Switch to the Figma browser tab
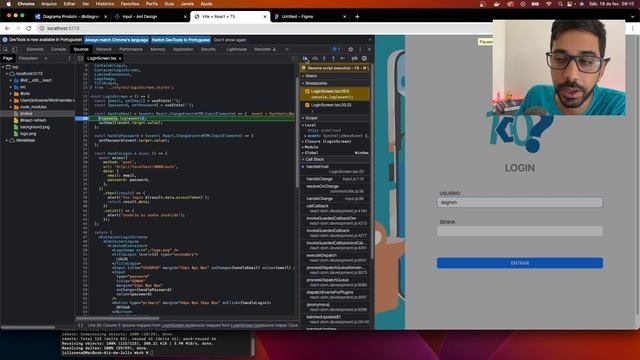The image size is (640, 360). (310, 17)
